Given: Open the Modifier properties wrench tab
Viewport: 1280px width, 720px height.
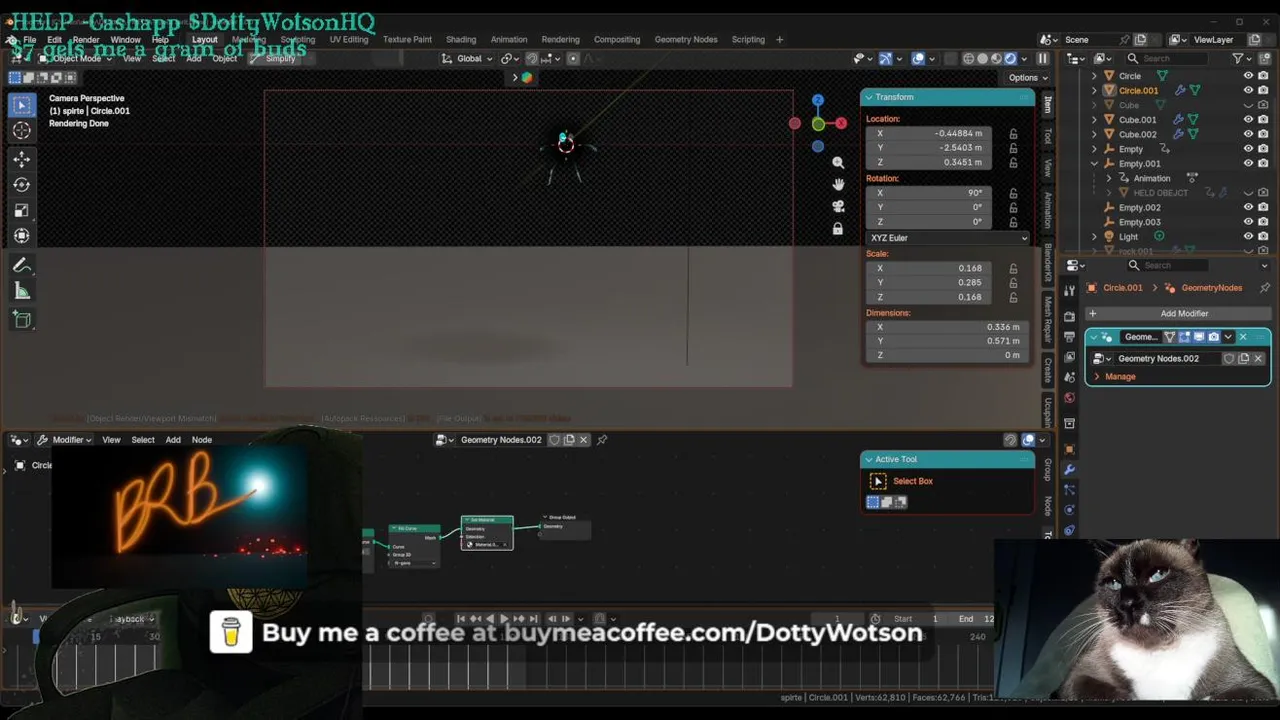Looking at the screenshot, I should click(1069, 469).
